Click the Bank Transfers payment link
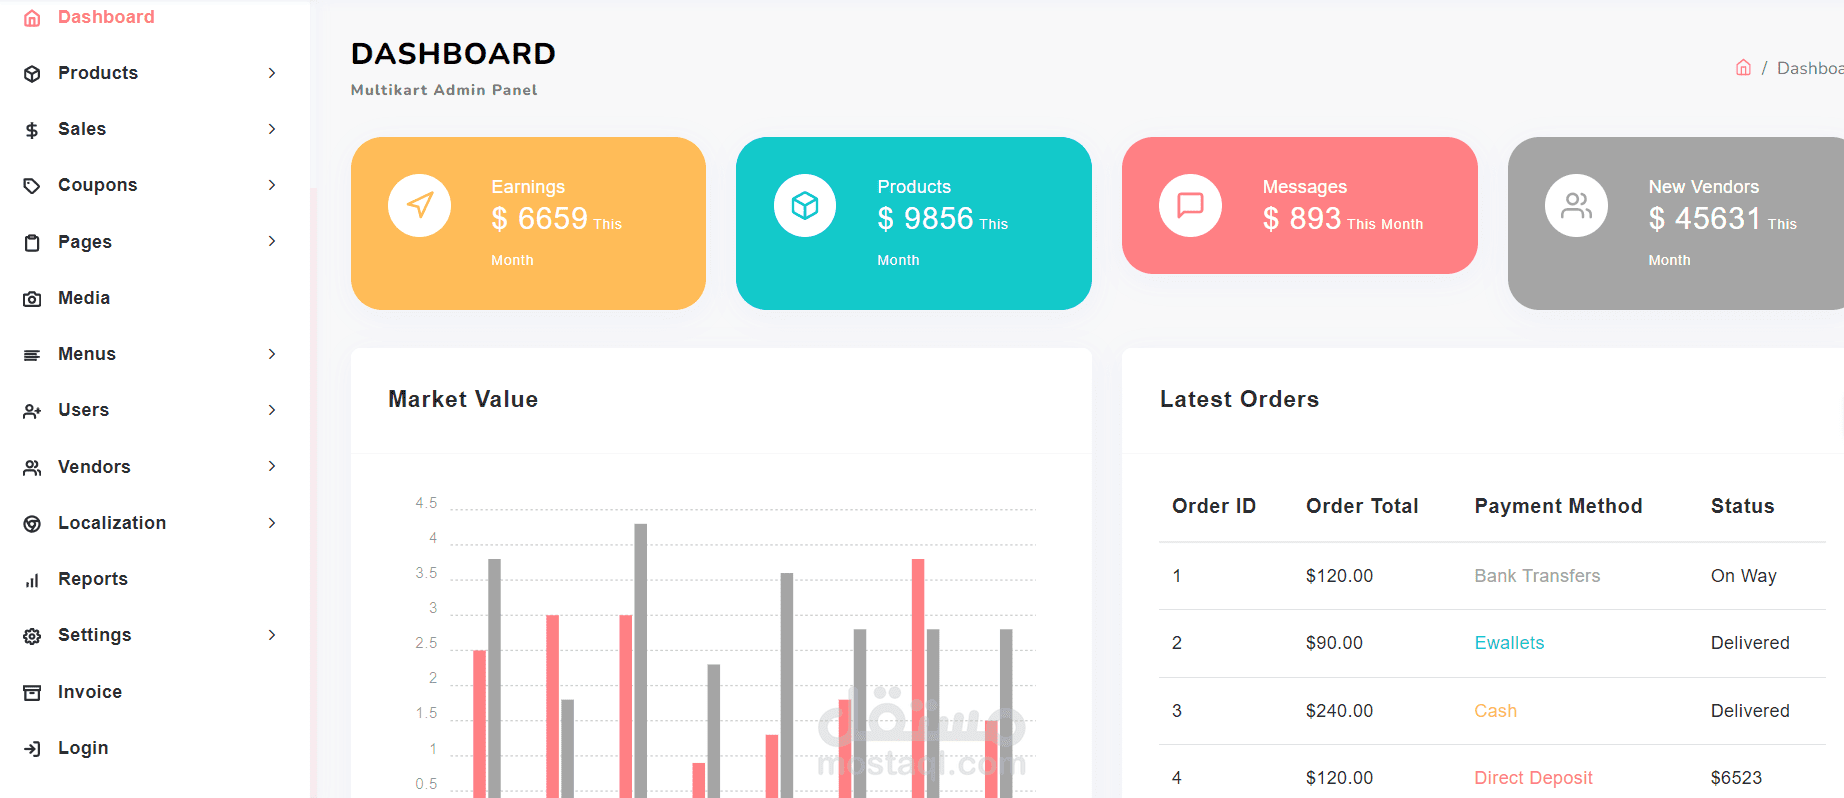 pyautogui.click(x=1537, y=576)
